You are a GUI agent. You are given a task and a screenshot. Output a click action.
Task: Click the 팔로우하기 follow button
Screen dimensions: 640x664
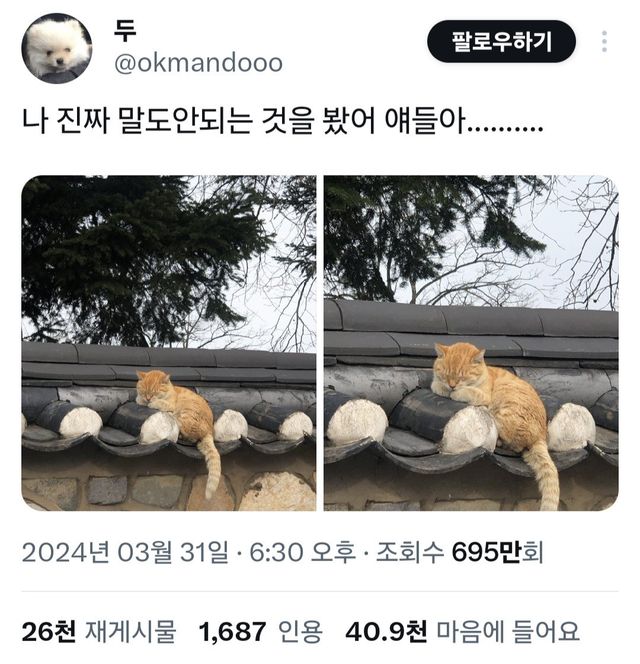click(501, 42)
